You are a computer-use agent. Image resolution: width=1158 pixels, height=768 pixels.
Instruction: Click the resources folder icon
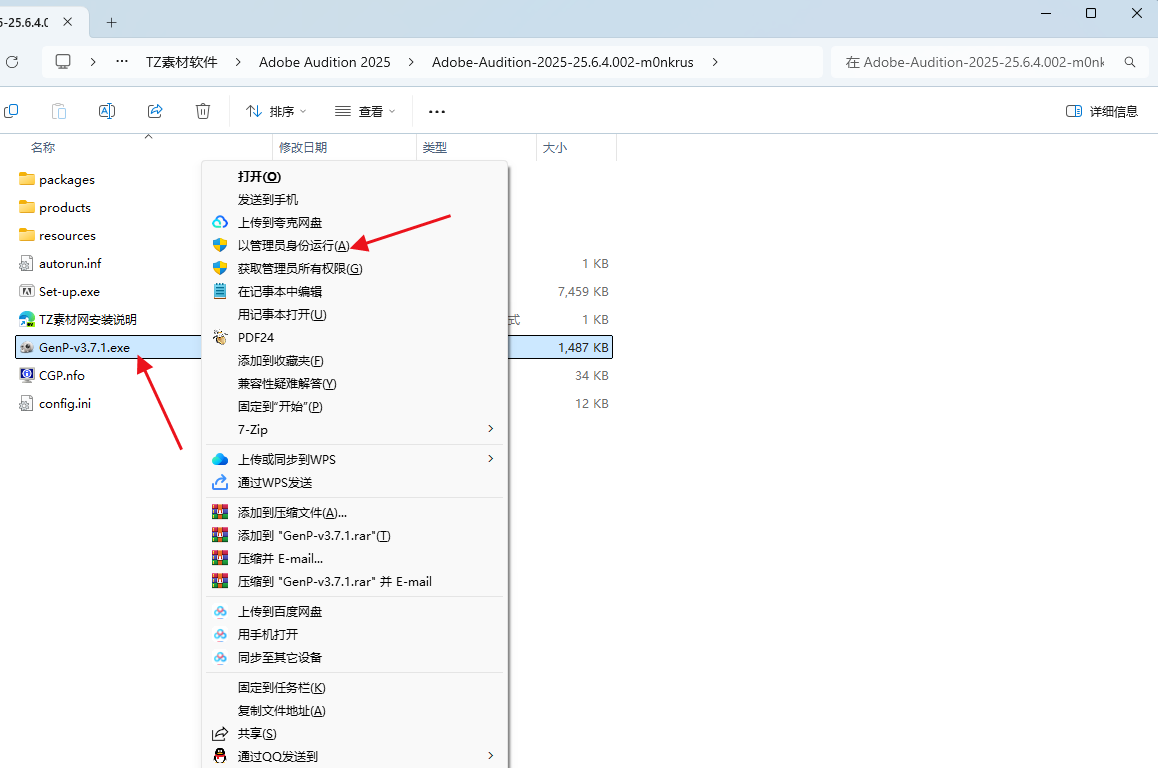pyautogui.click(x=27, y=235)
